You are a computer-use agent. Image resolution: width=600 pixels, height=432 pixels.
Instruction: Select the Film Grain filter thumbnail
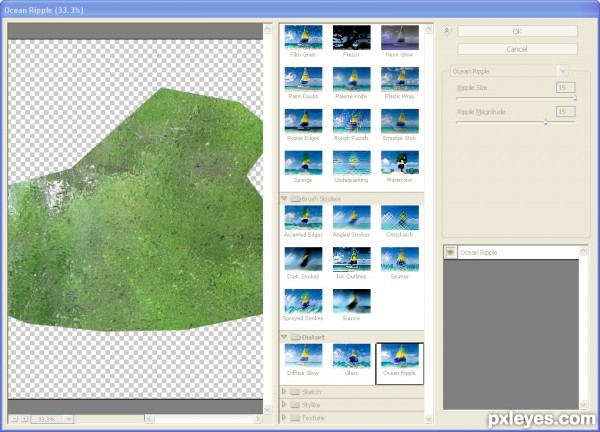[303, 37]
